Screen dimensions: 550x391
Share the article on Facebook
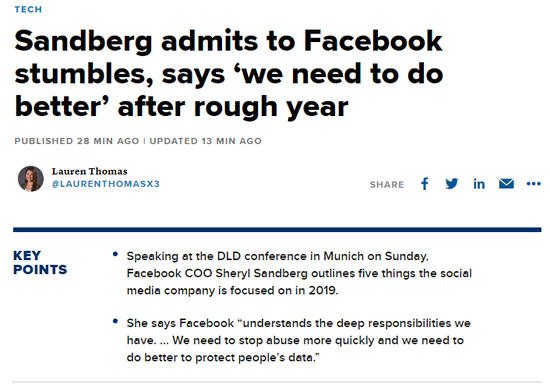(x=425, y=184)
